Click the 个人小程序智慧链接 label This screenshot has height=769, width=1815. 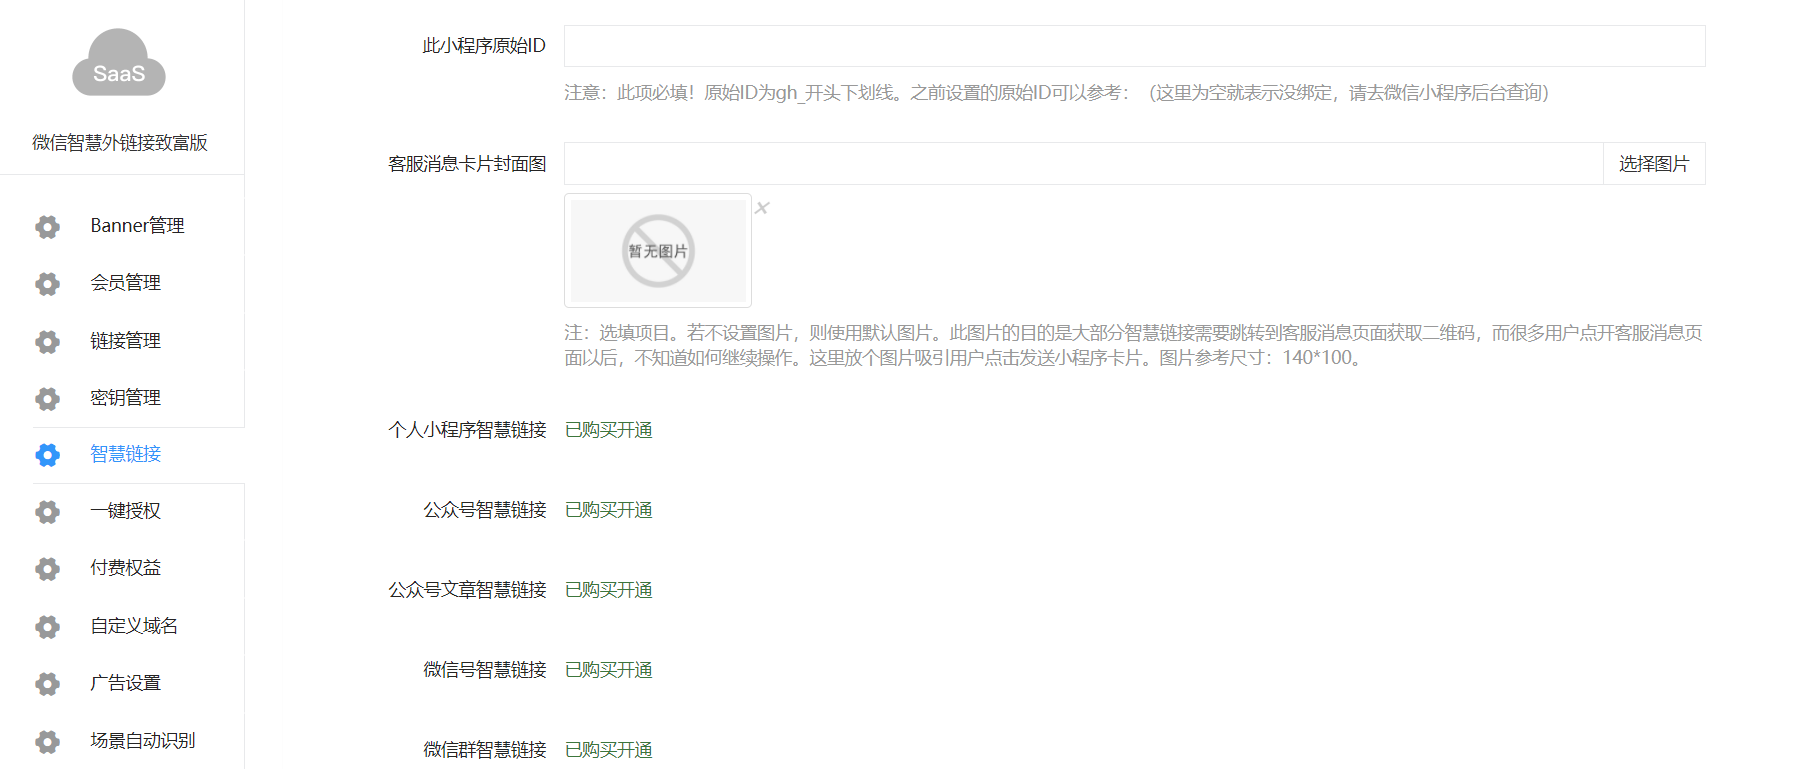tap(467, 430)
